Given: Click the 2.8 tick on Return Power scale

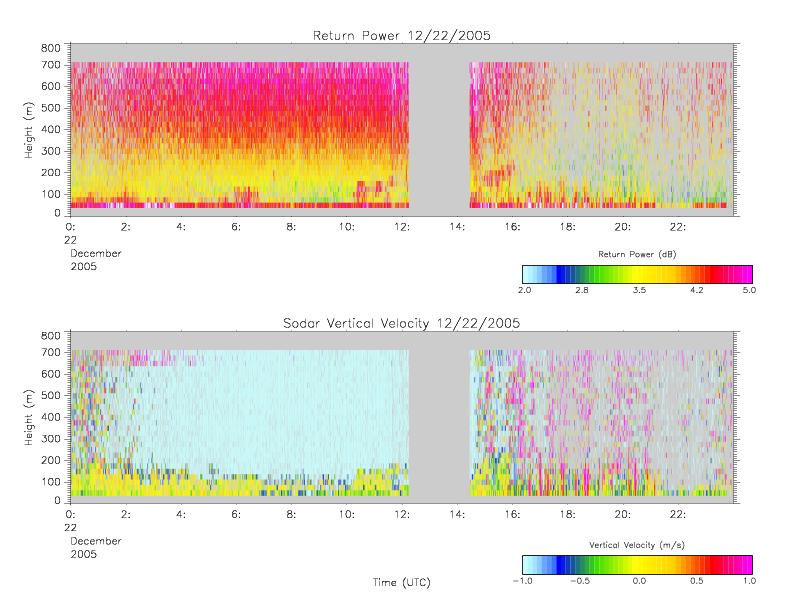Looking at the screenshot, I should point(582,290).
